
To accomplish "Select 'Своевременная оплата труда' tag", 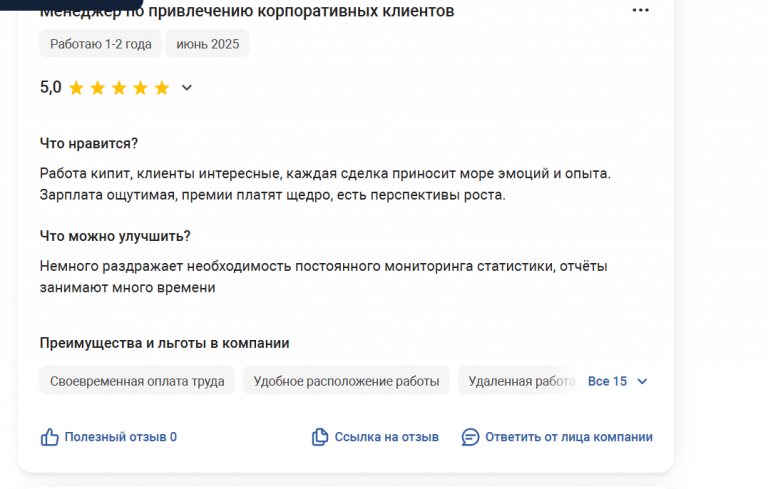I will 137,381.
